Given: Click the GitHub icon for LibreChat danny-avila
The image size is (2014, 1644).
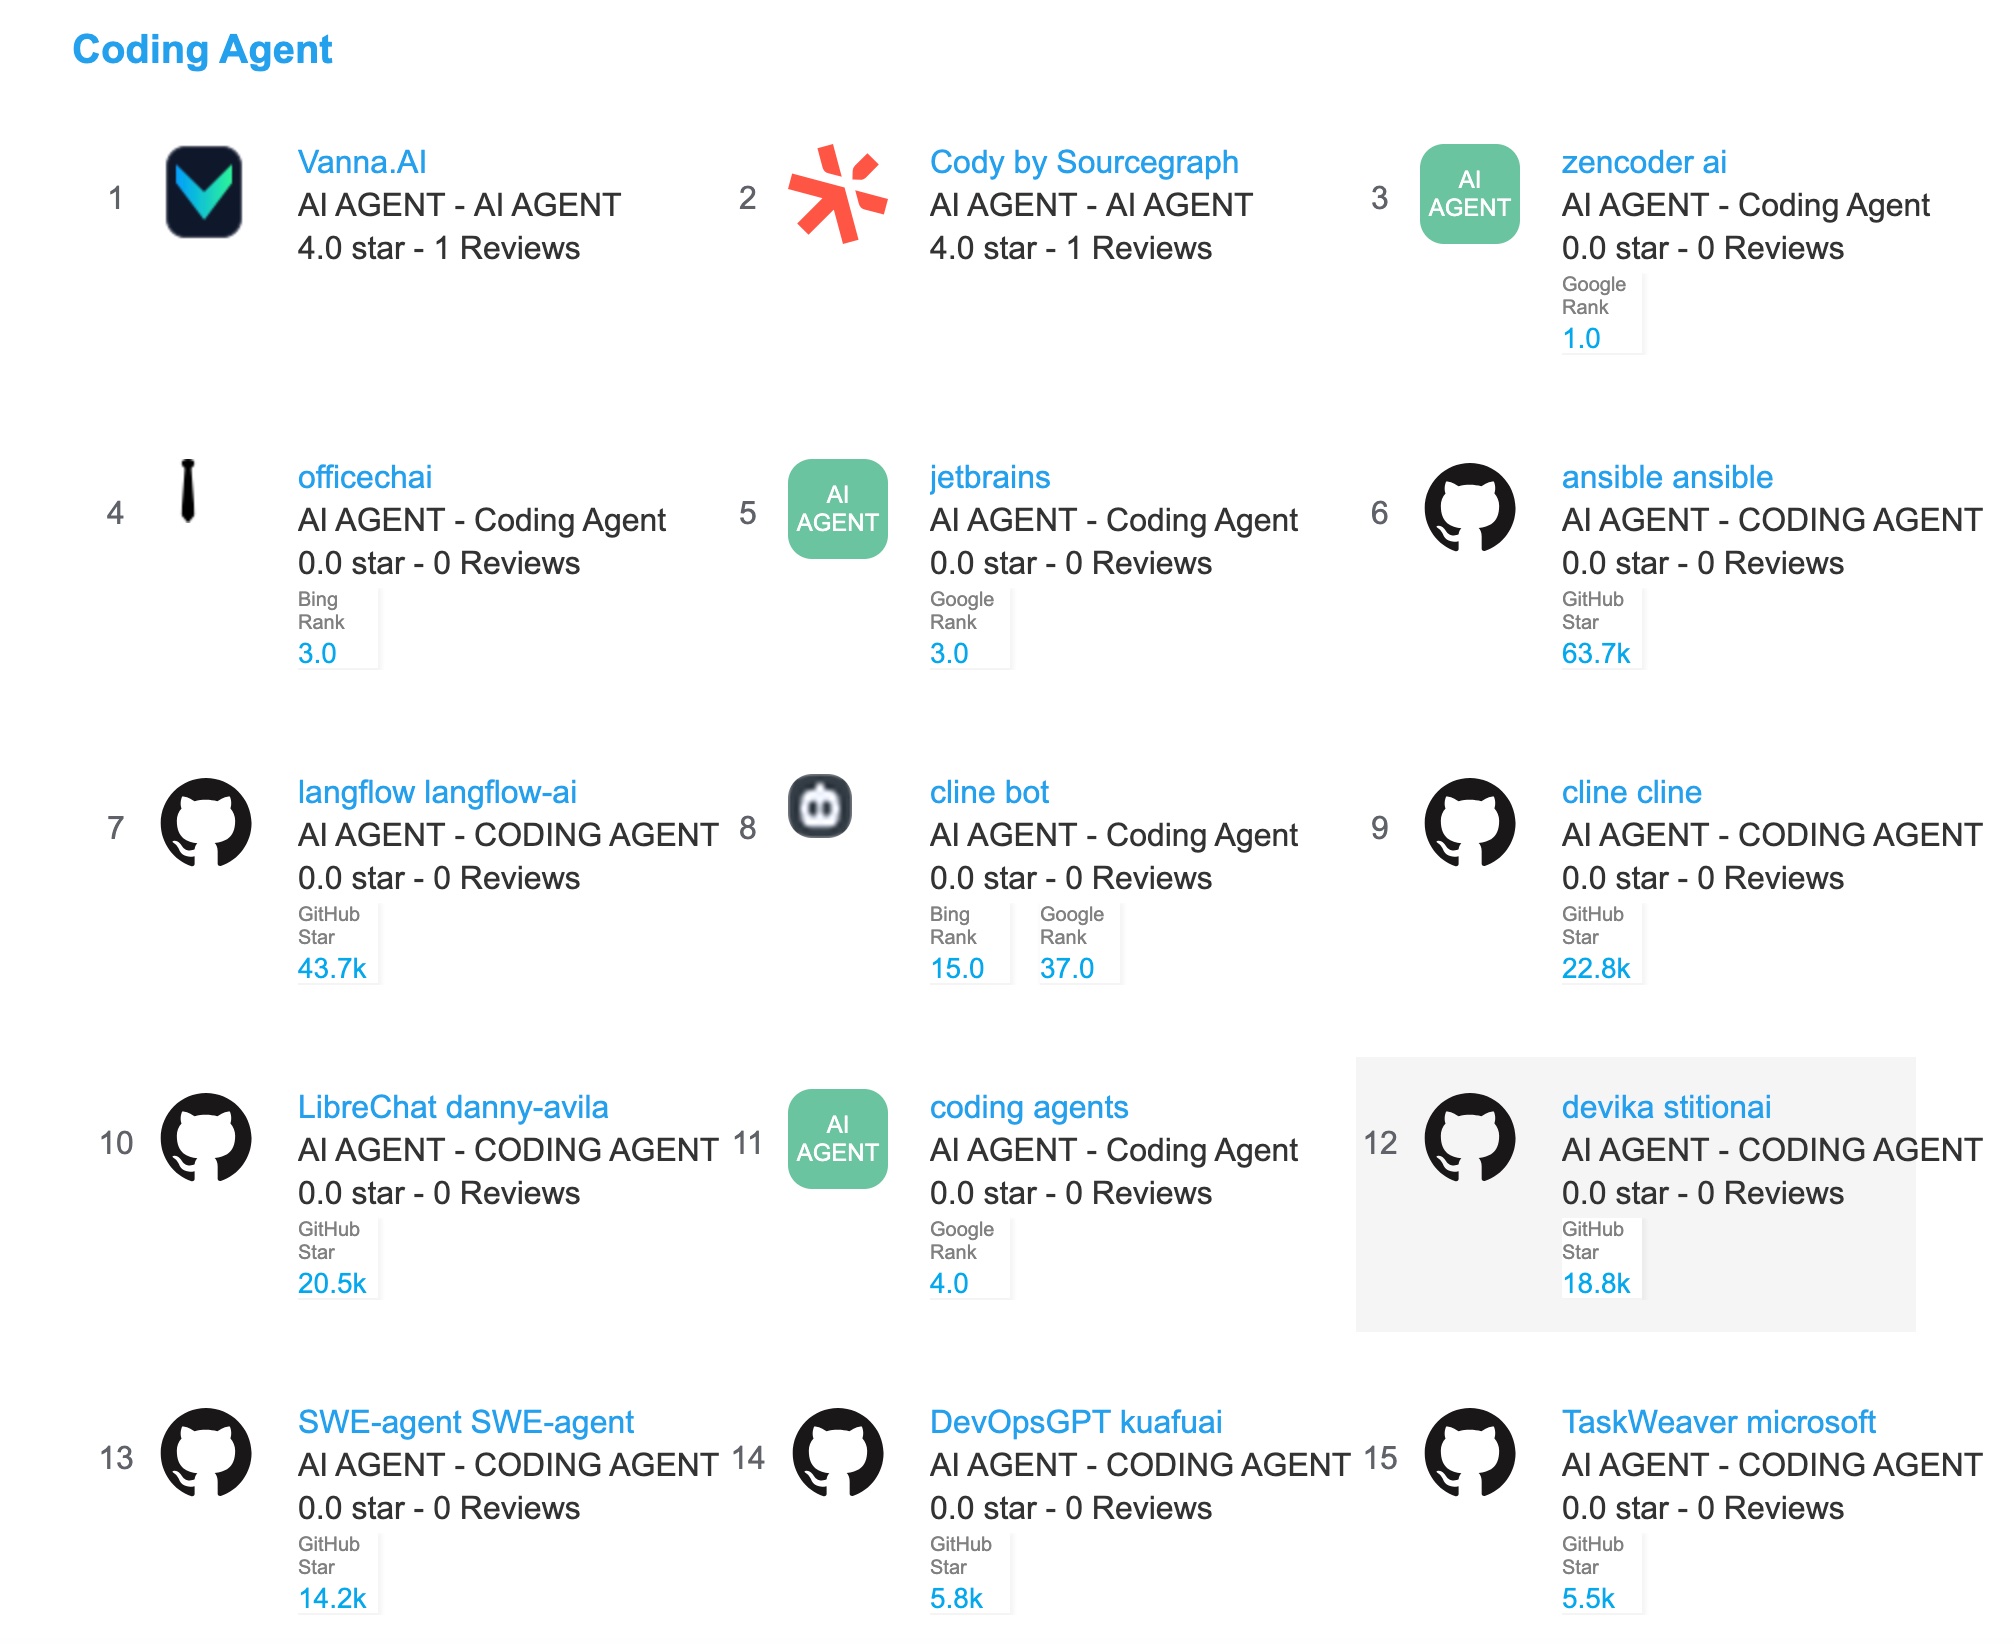Looking at the screenshot, I should pos(206,1138).
